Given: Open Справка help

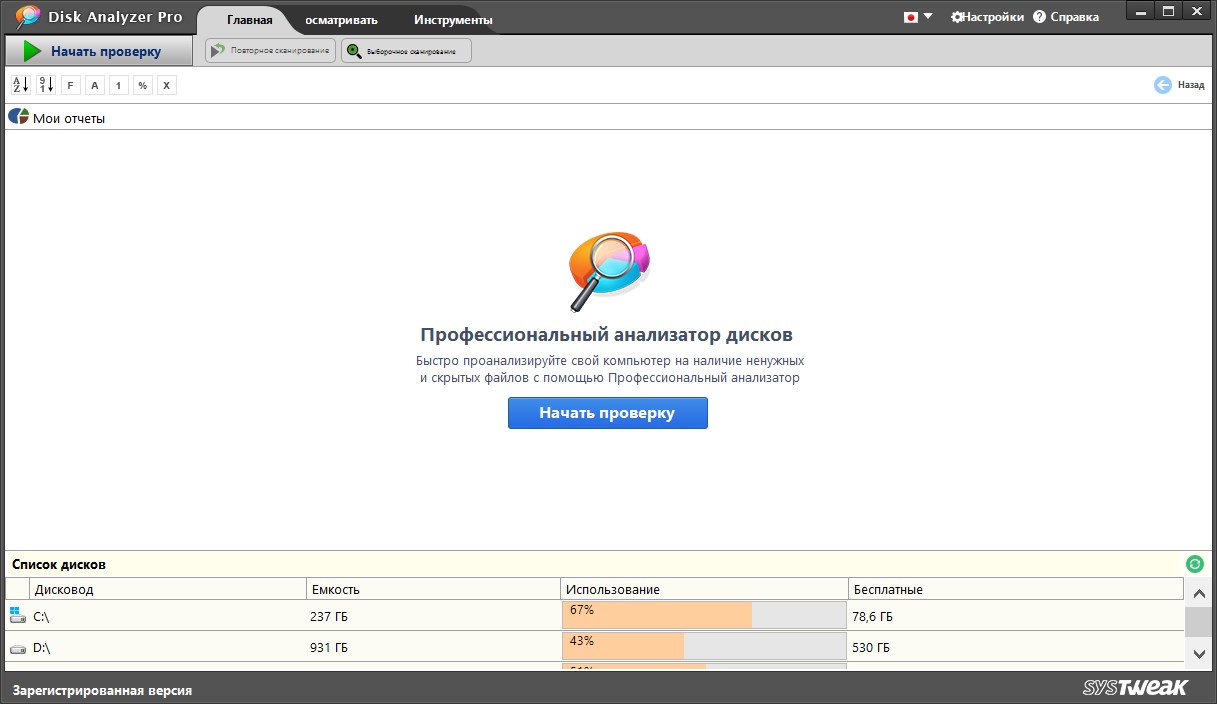Looking at the screenshot, I should (x=1067, y=17).
